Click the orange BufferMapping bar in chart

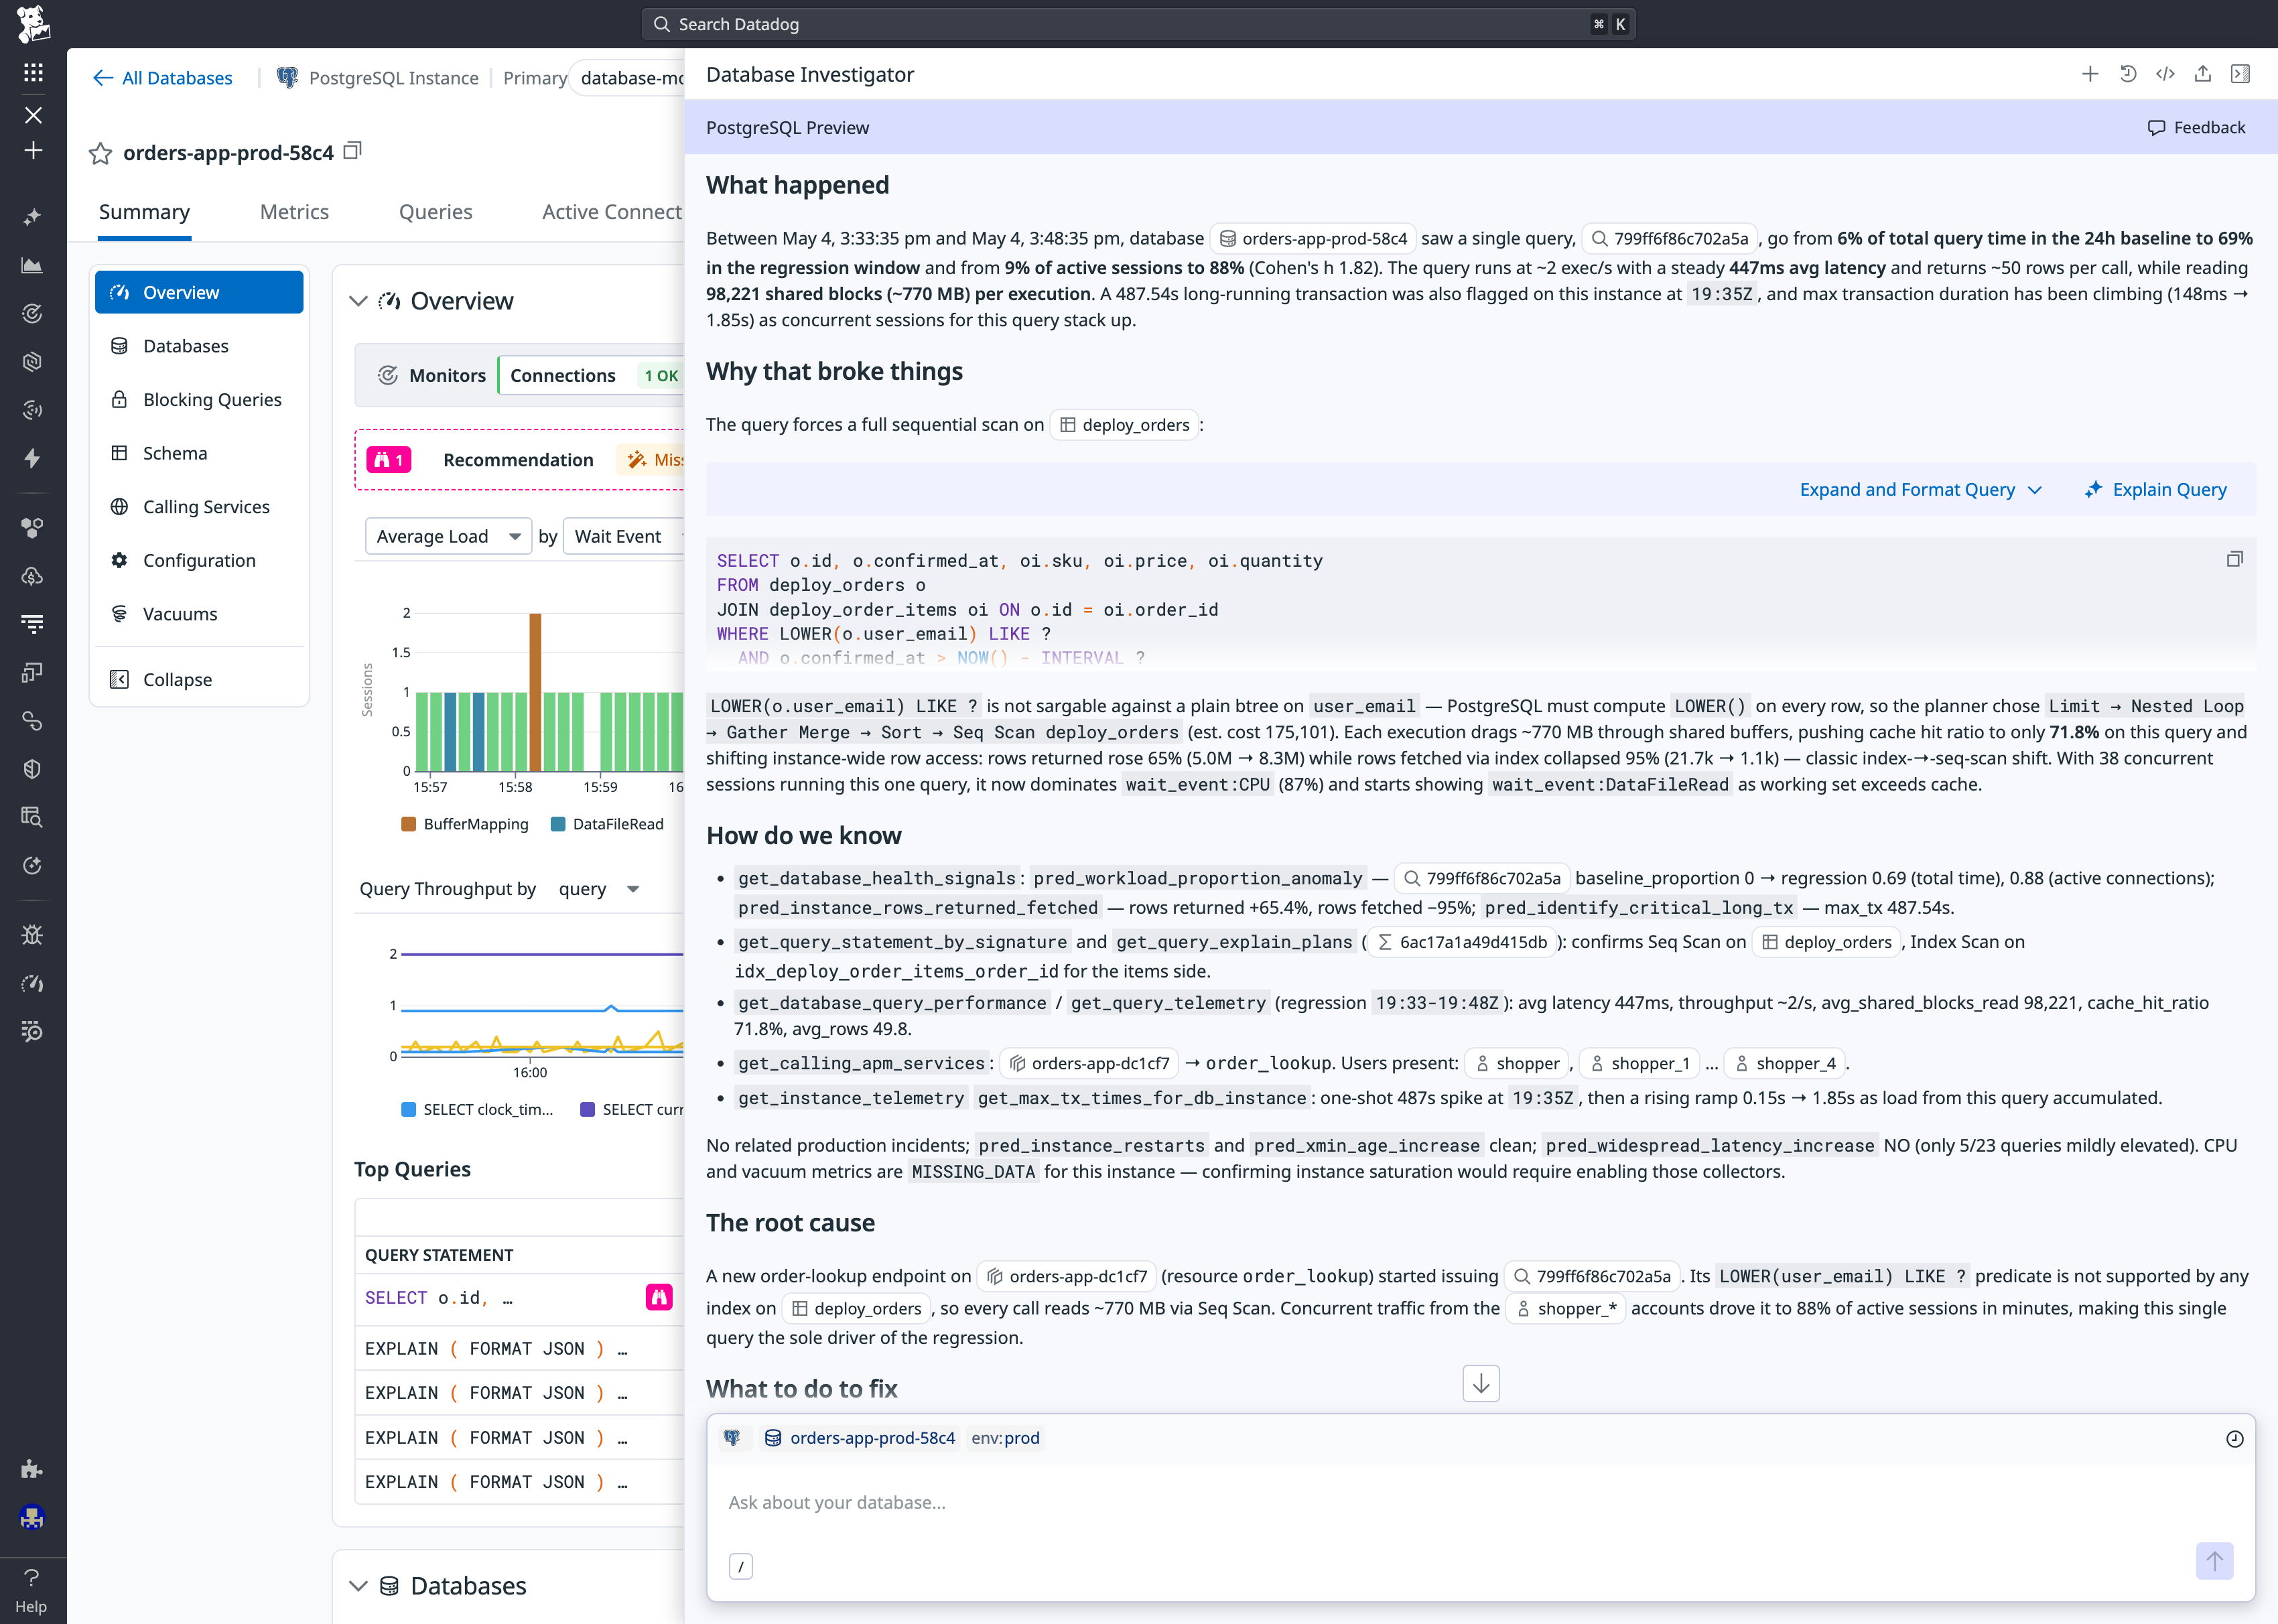pos(535,692)
